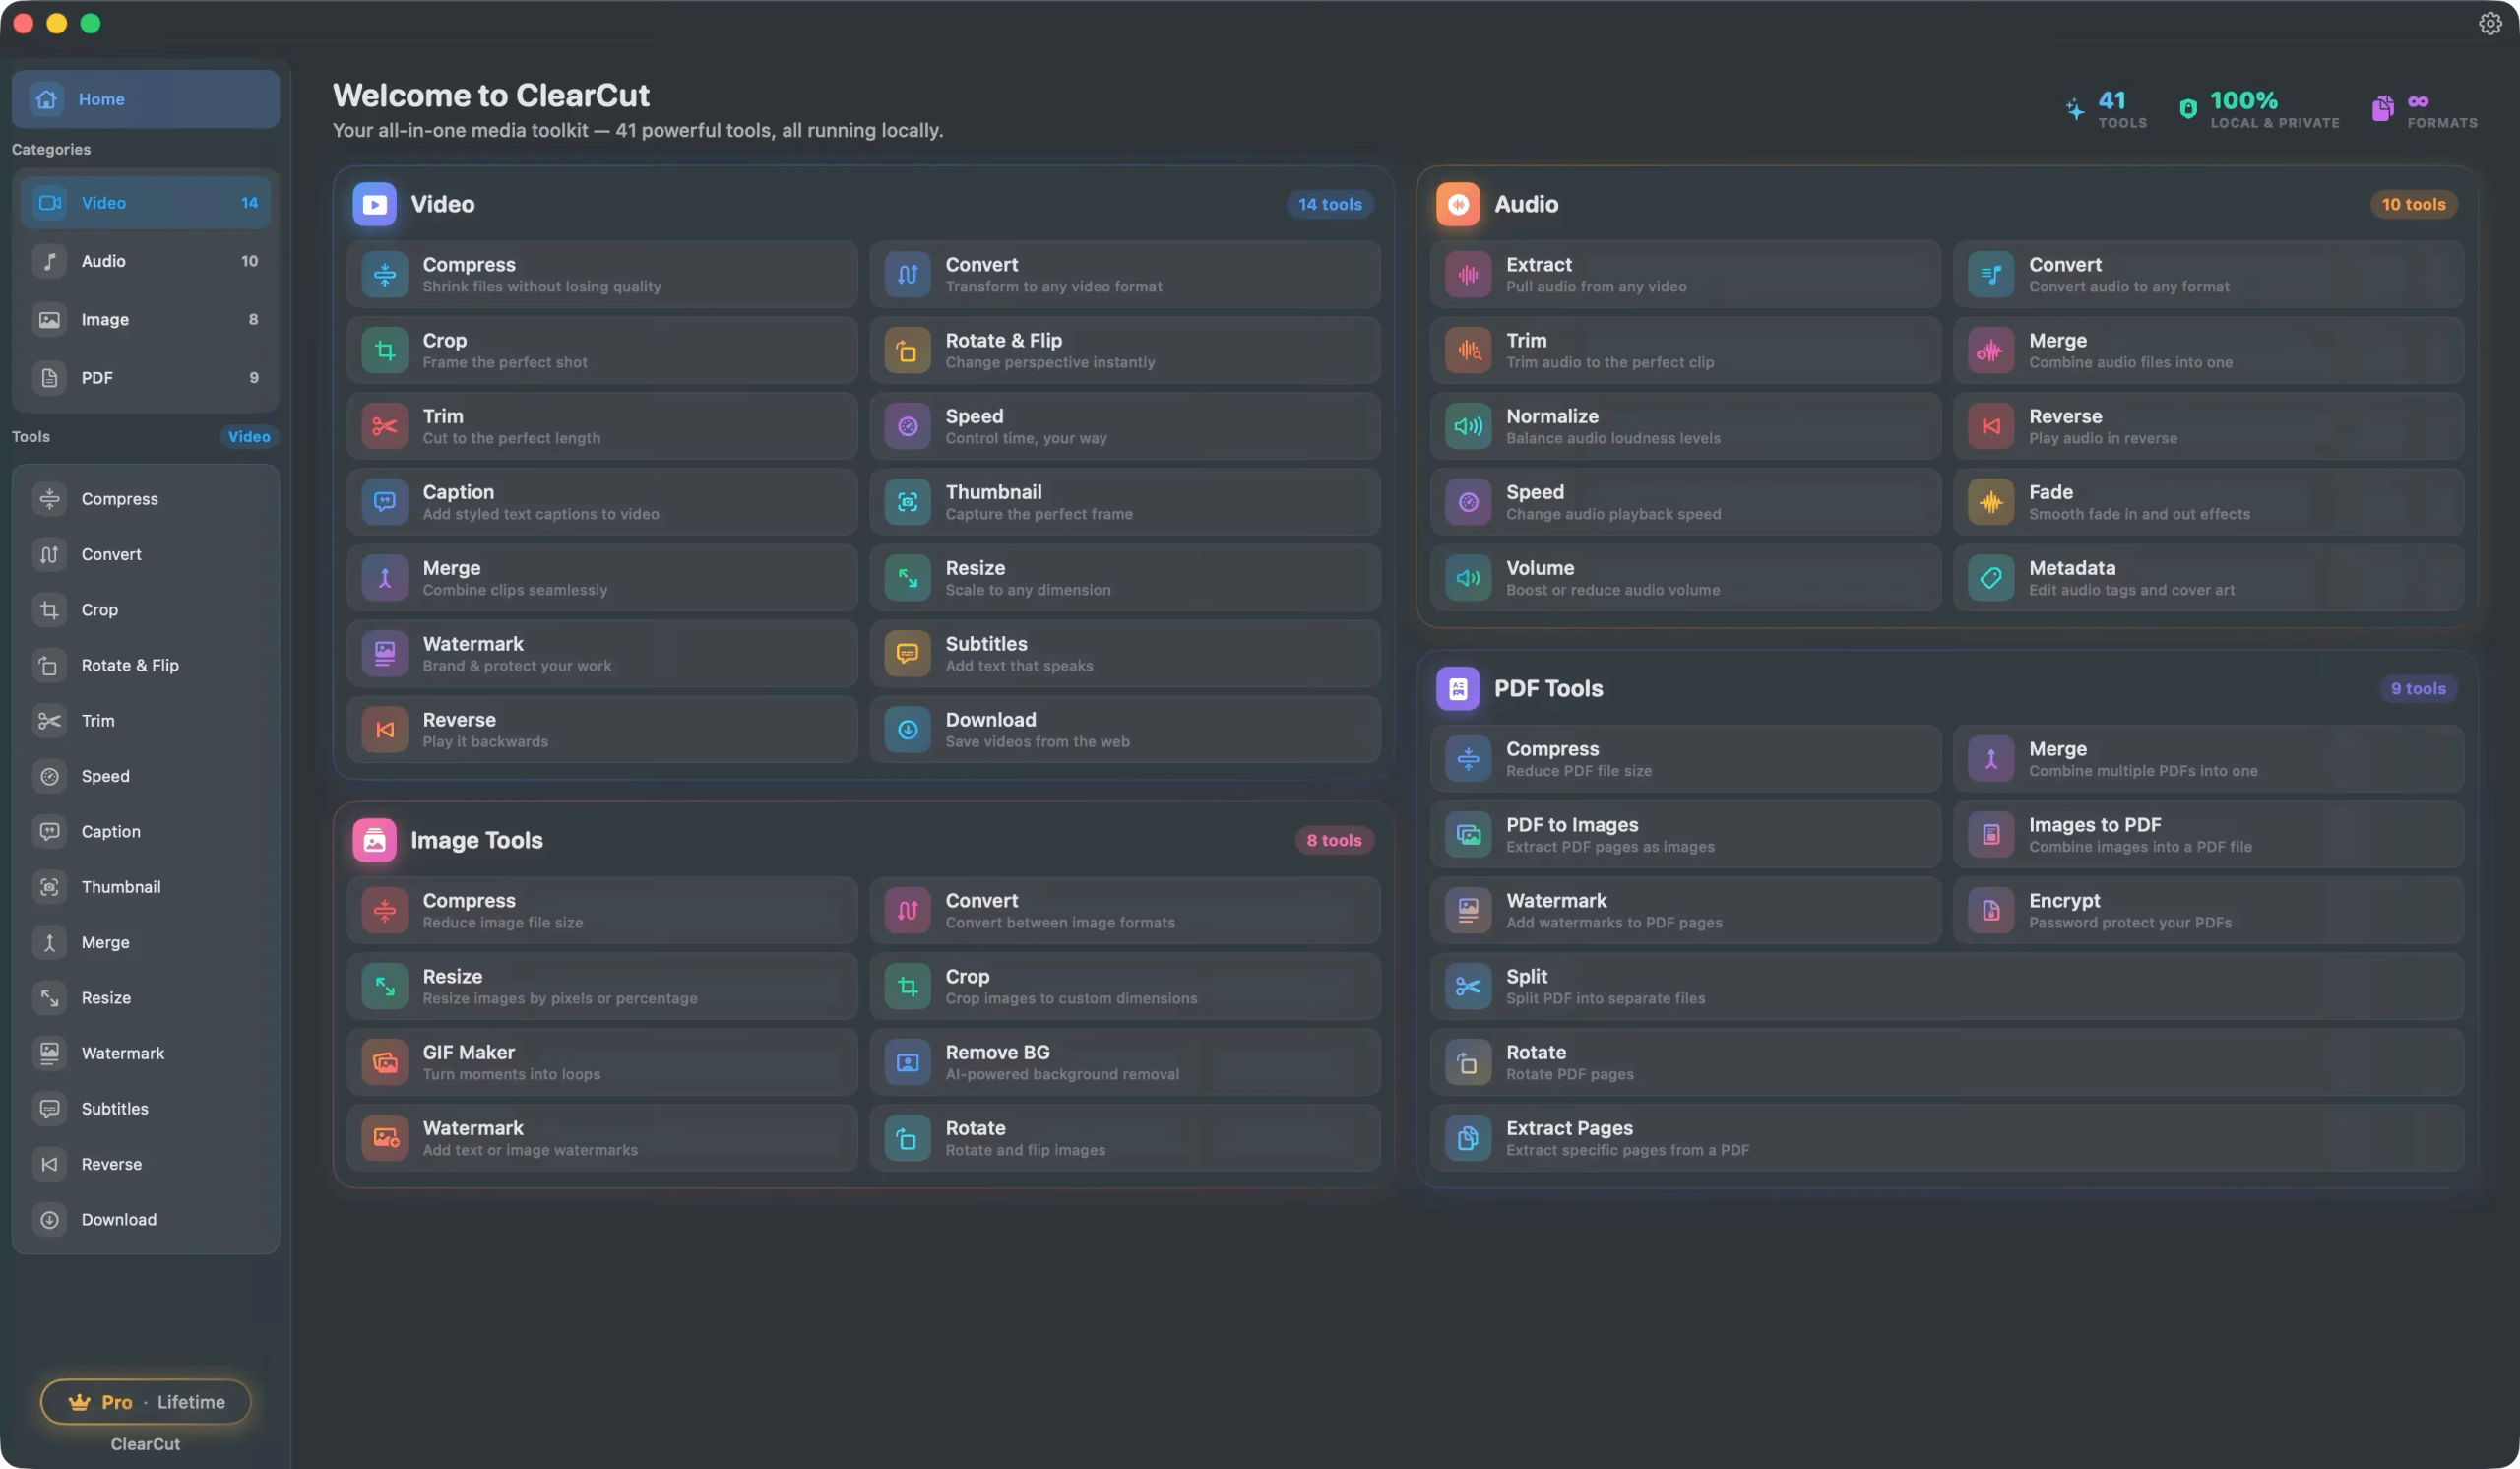Click the '8 tools' badge in Image Tools
Image resolution: width=2520 pixels, height=1469 pixels.
pyautogui.click(x=1334, y=840)
